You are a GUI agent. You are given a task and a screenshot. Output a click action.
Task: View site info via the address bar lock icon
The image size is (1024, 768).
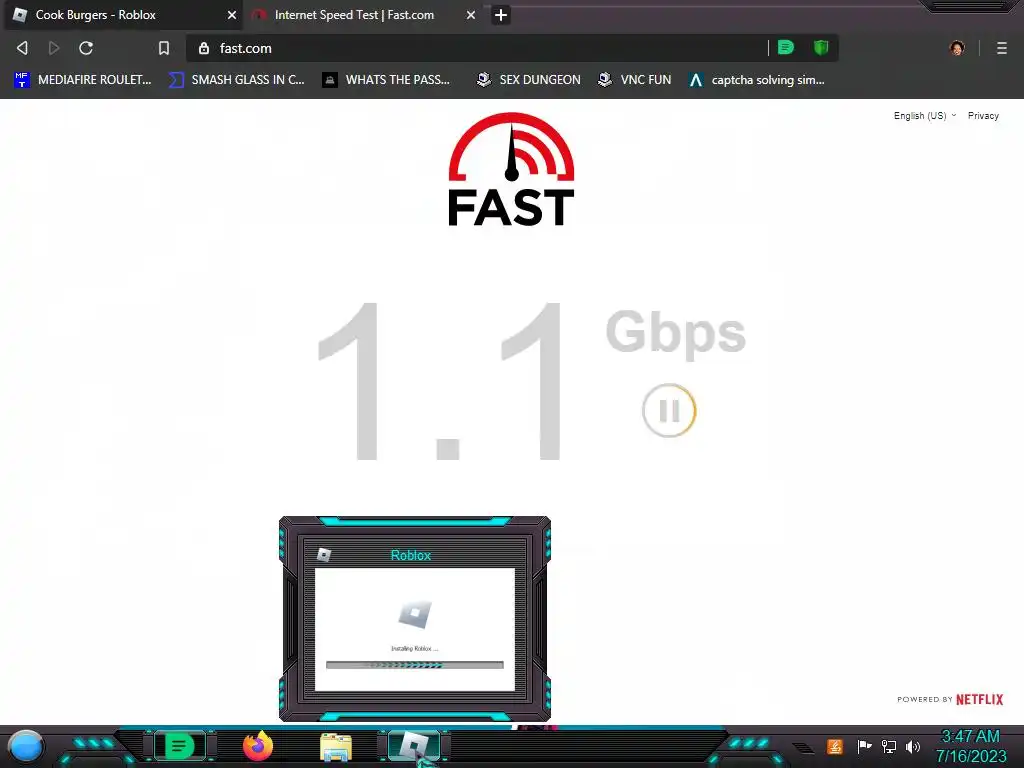204,48
